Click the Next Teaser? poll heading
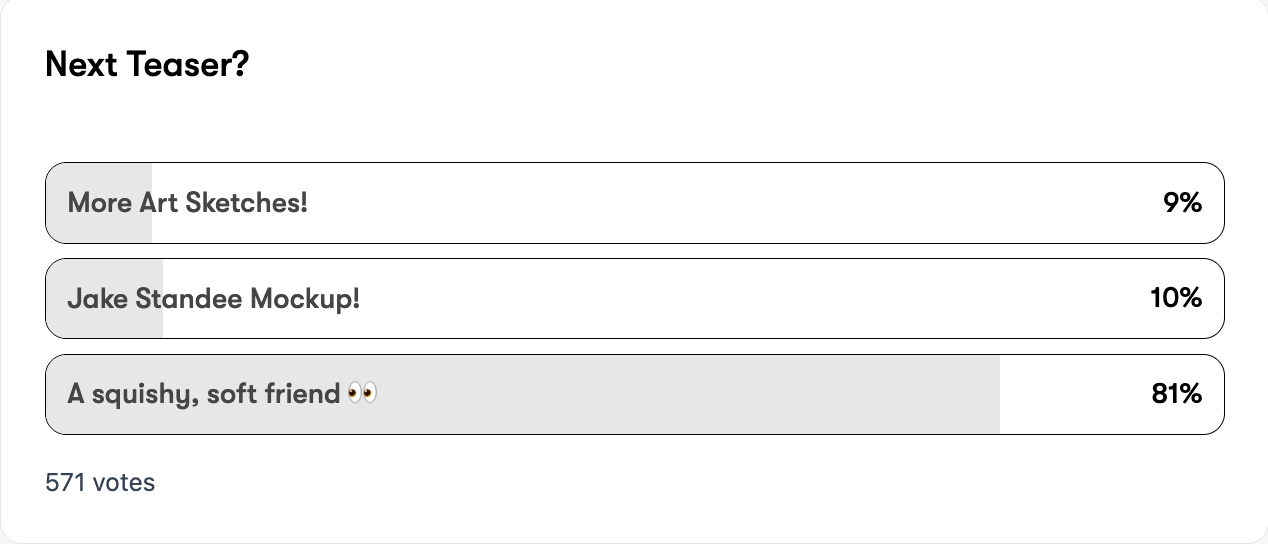This screenshot has width=1268, height=544. pos(147,66)
